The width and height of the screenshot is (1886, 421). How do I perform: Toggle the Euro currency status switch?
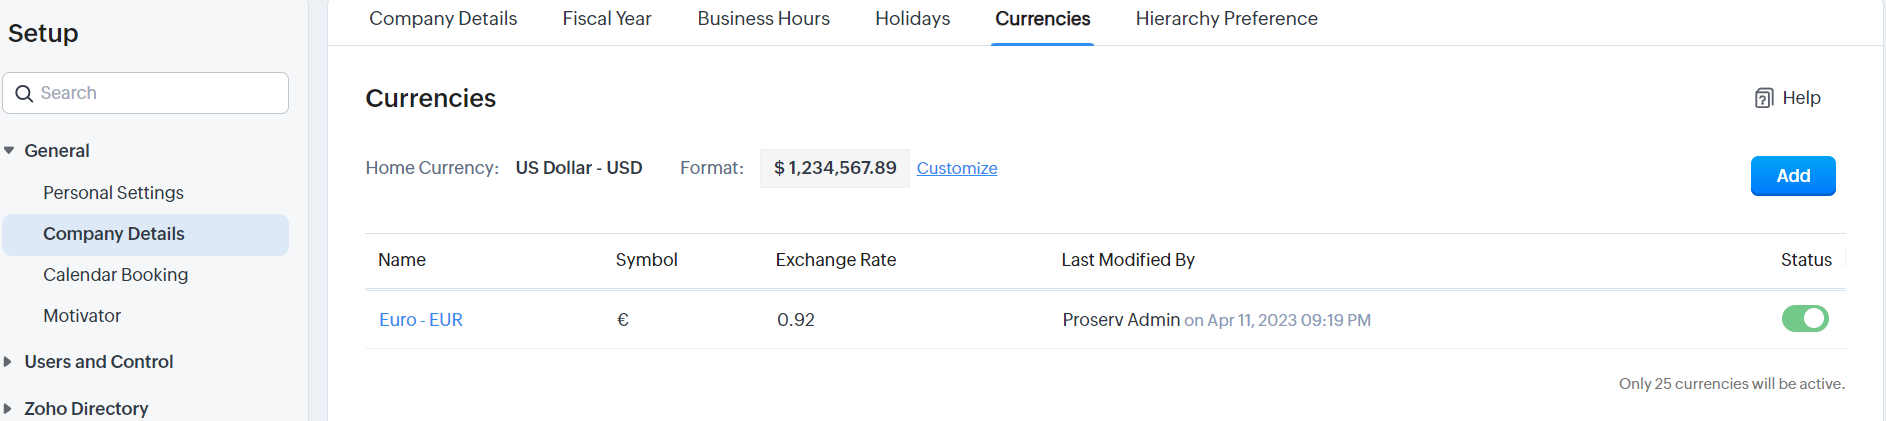point(1805,319)
